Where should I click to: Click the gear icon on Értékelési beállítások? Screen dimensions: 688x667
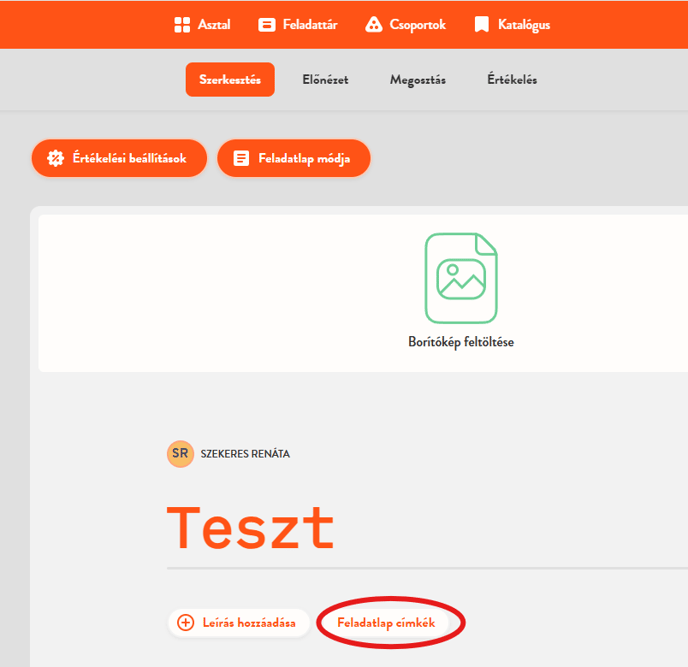click(x=56, y=158)
